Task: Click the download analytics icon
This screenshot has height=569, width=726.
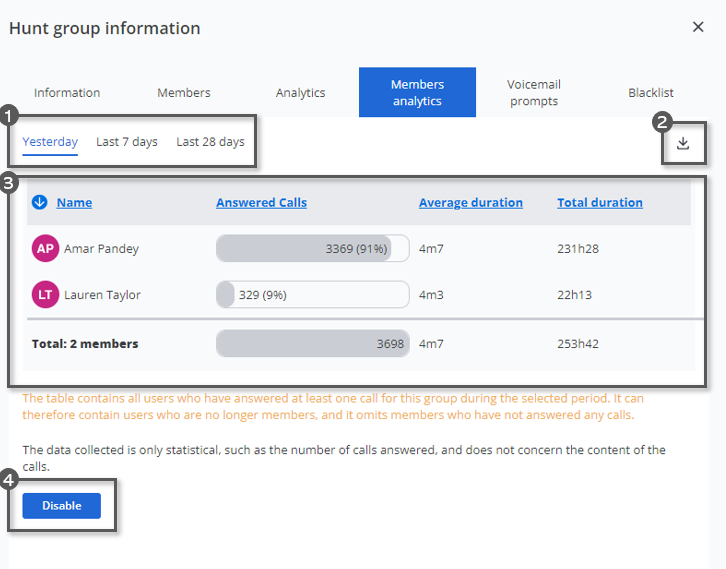Action: [x=683, y=143]
